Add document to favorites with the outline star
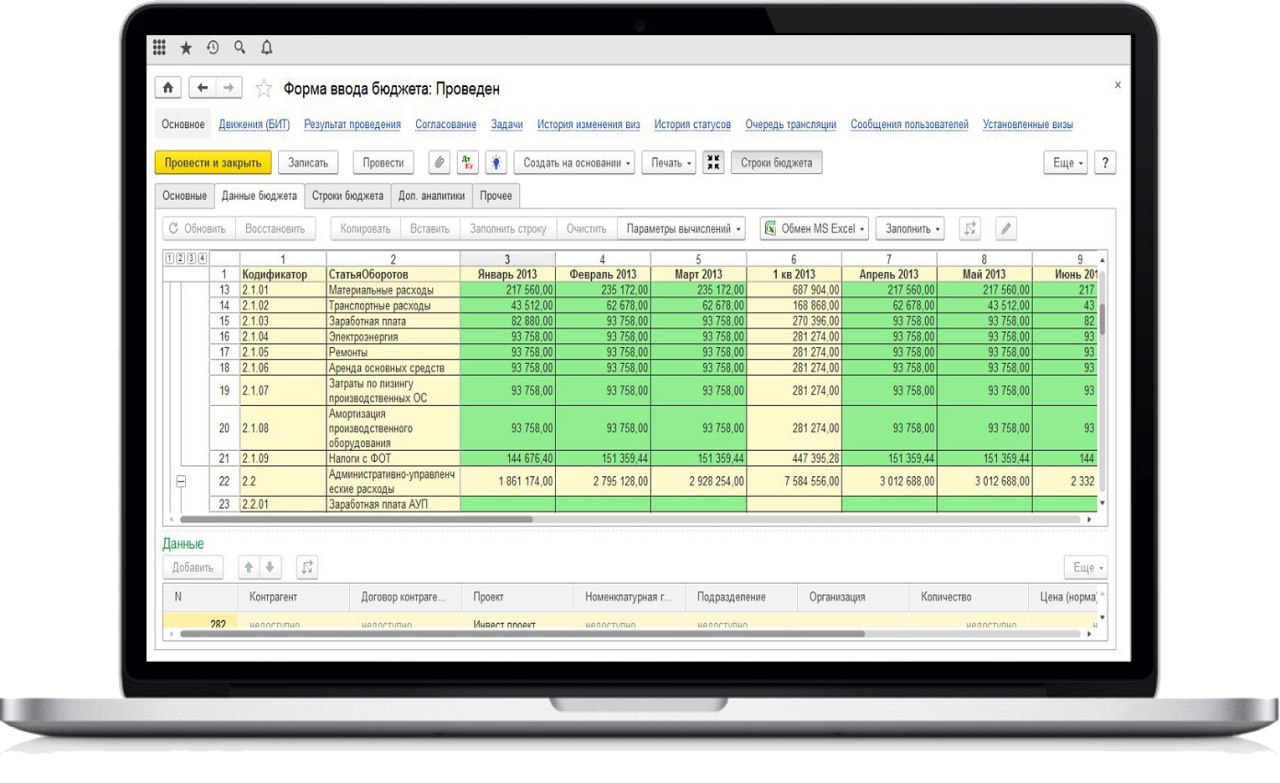The image size is (1280, 783). (264, 89)
